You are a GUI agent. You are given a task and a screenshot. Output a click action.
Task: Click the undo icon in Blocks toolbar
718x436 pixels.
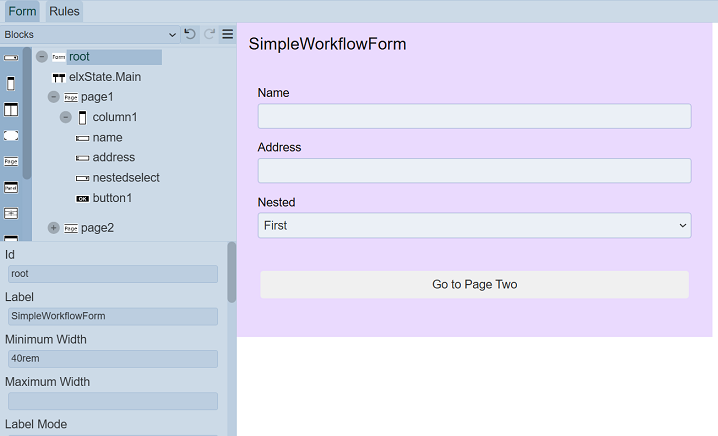click(x=190, y=35)
